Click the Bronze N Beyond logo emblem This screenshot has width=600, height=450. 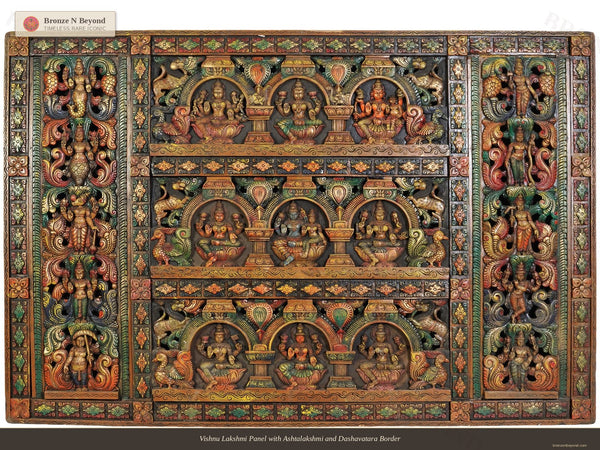(x=31, y=24)
